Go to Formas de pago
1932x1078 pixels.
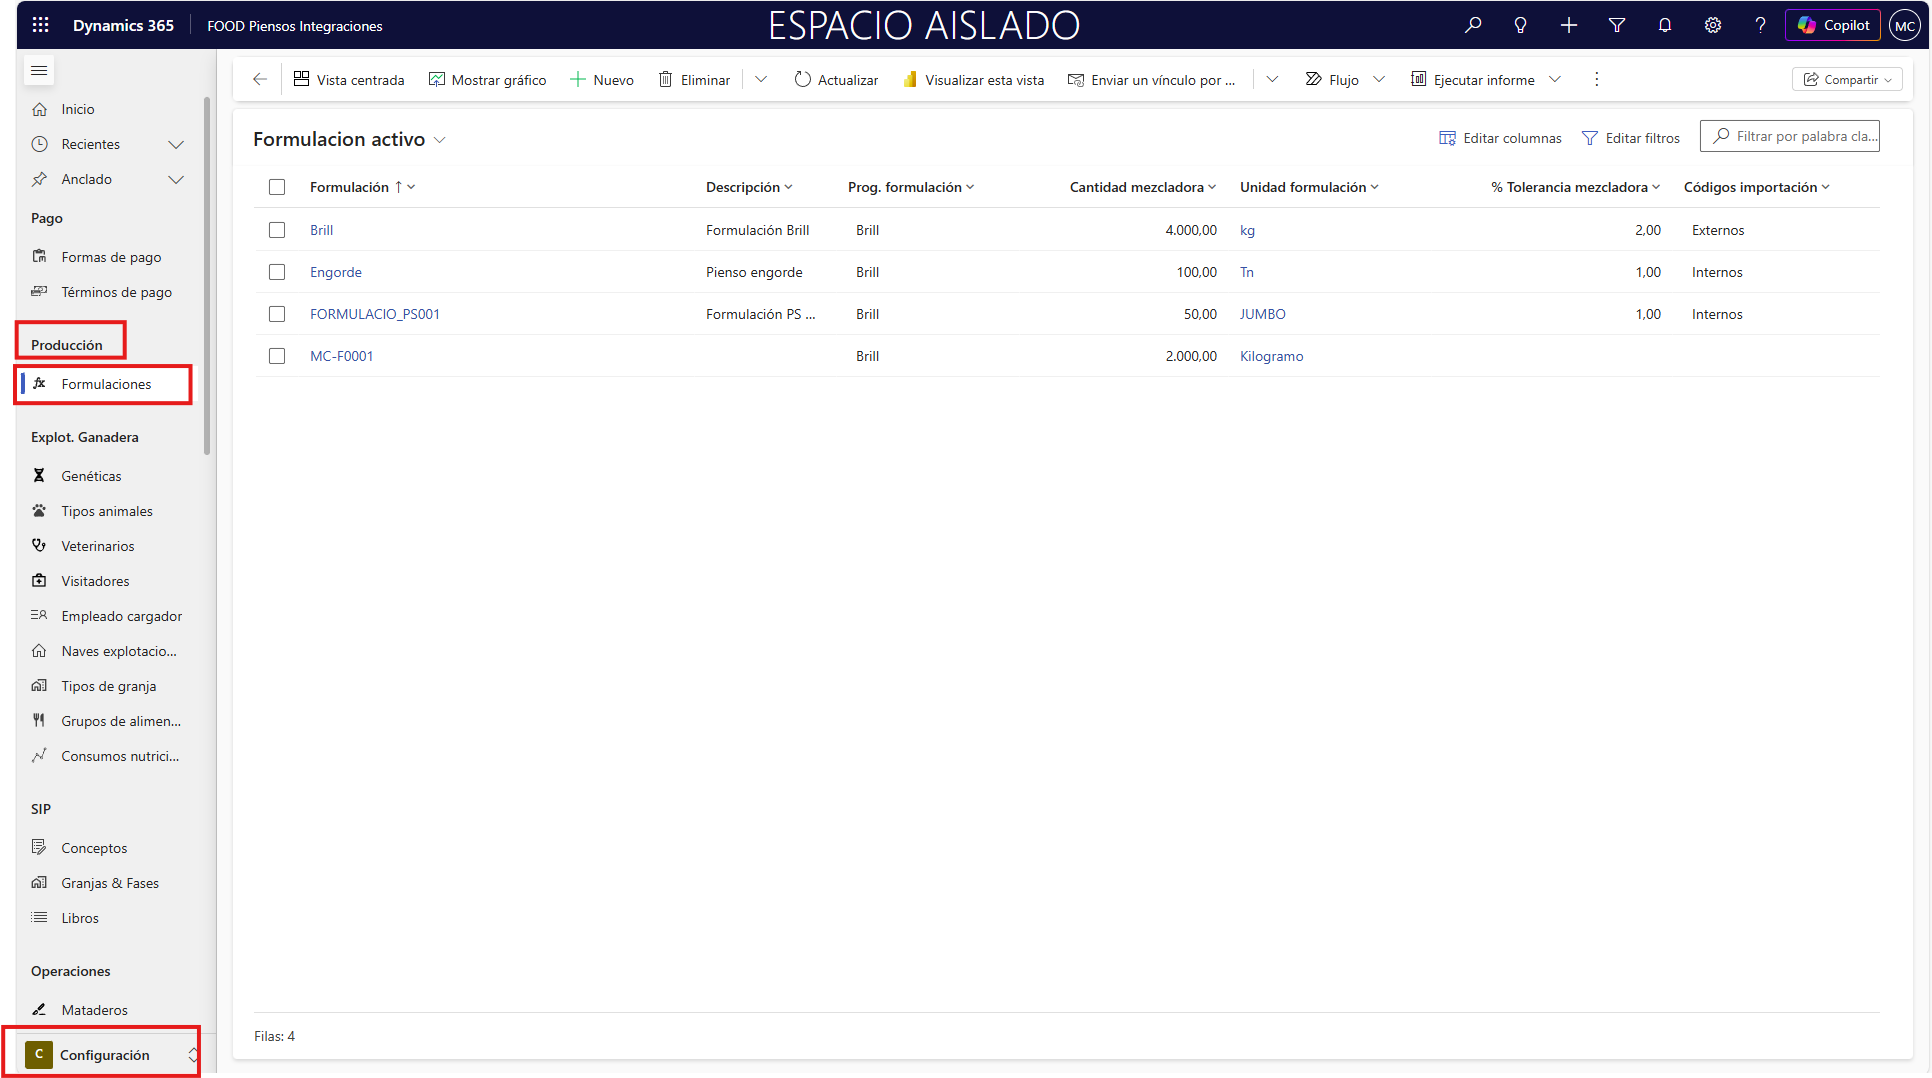pos(111,257)
